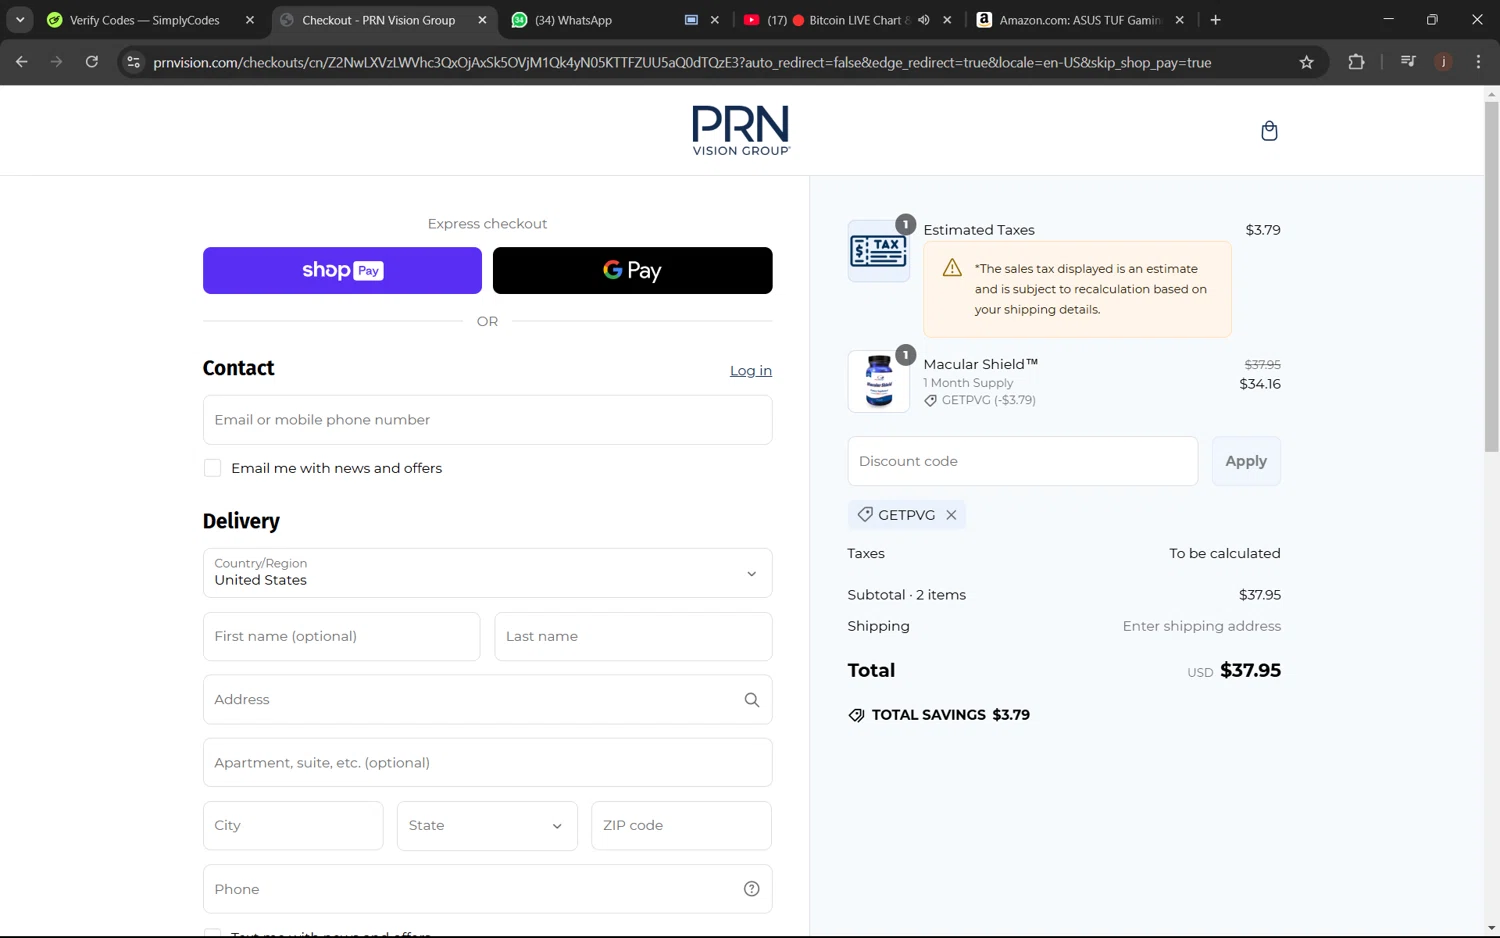Screen dimensions: 1500x938
Task: Apply the discount code
Action: (1246, 461)
